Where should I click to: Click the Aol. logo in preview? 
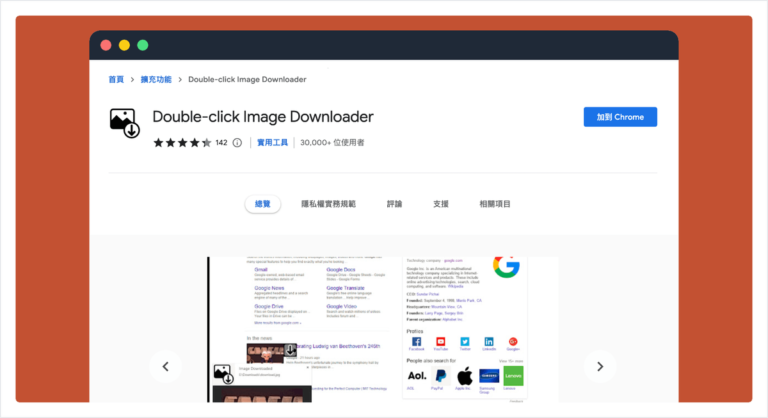pyautogui.click(x=417, y=376)
